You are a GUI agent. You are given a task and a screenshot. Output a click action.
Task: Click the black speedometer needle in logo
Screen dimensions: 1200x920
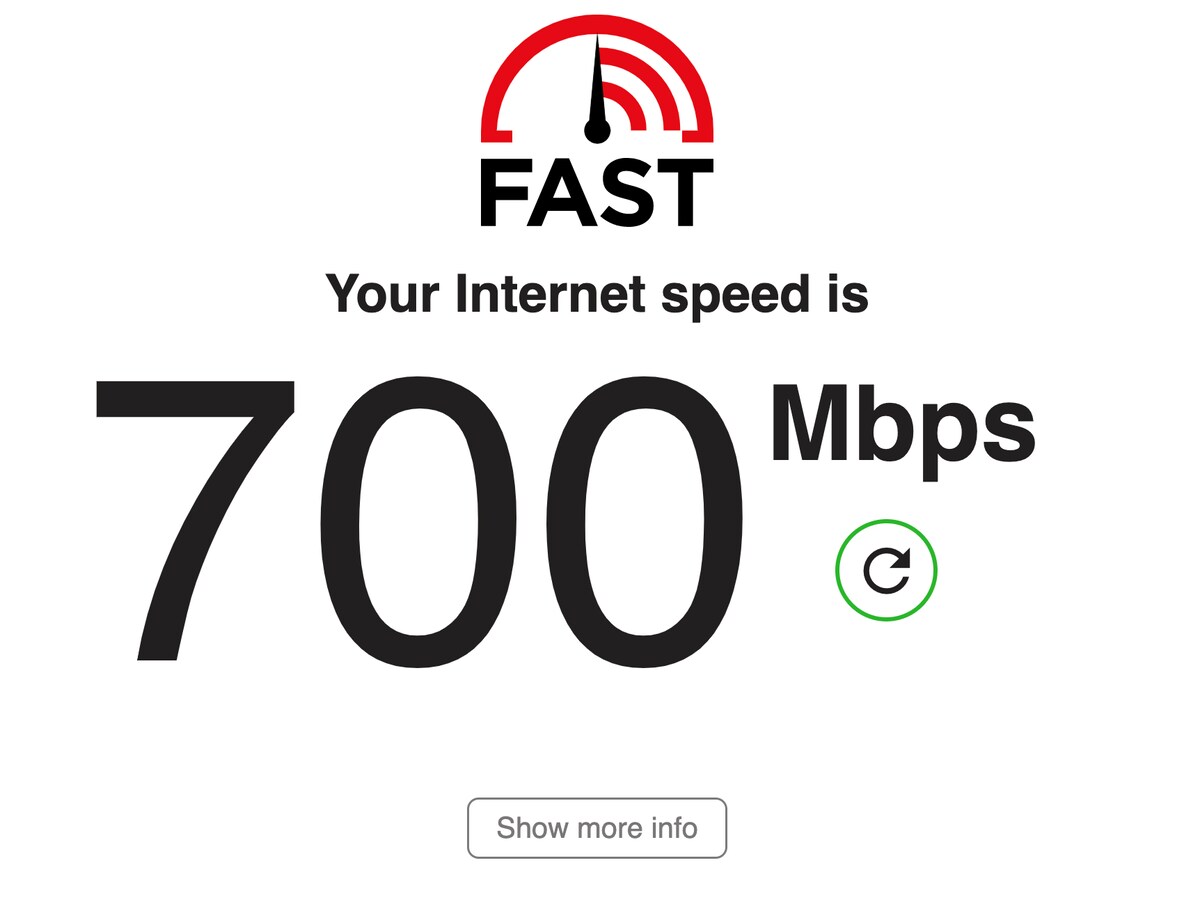[597, 85]
